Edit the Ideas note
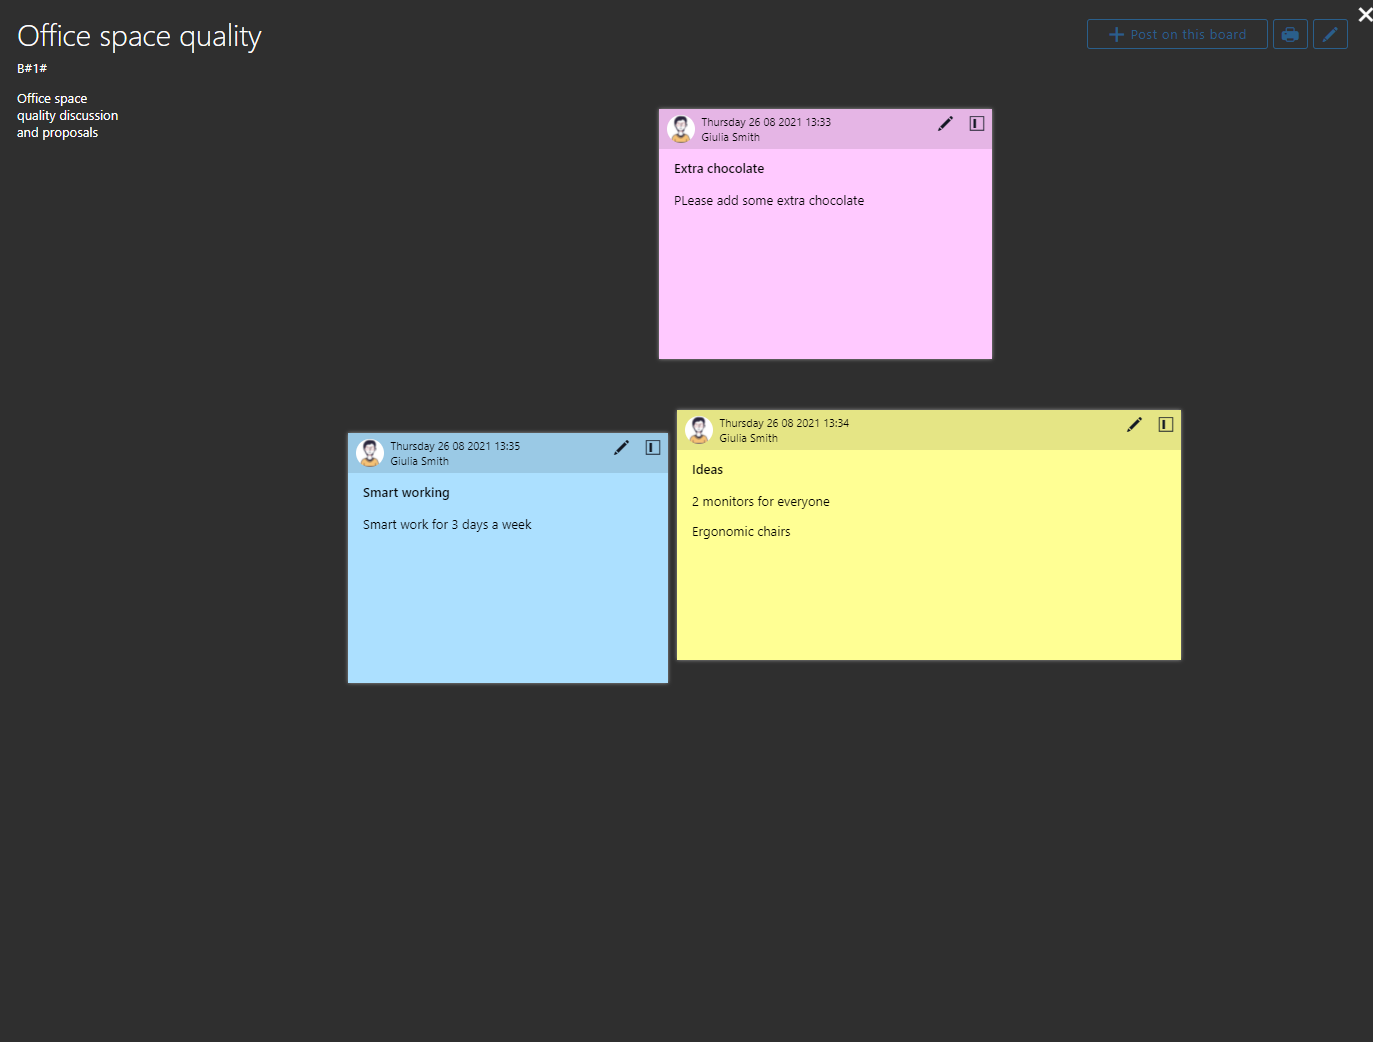The width and height of the screenshot is (1373, 1042). click(1134, 424)
